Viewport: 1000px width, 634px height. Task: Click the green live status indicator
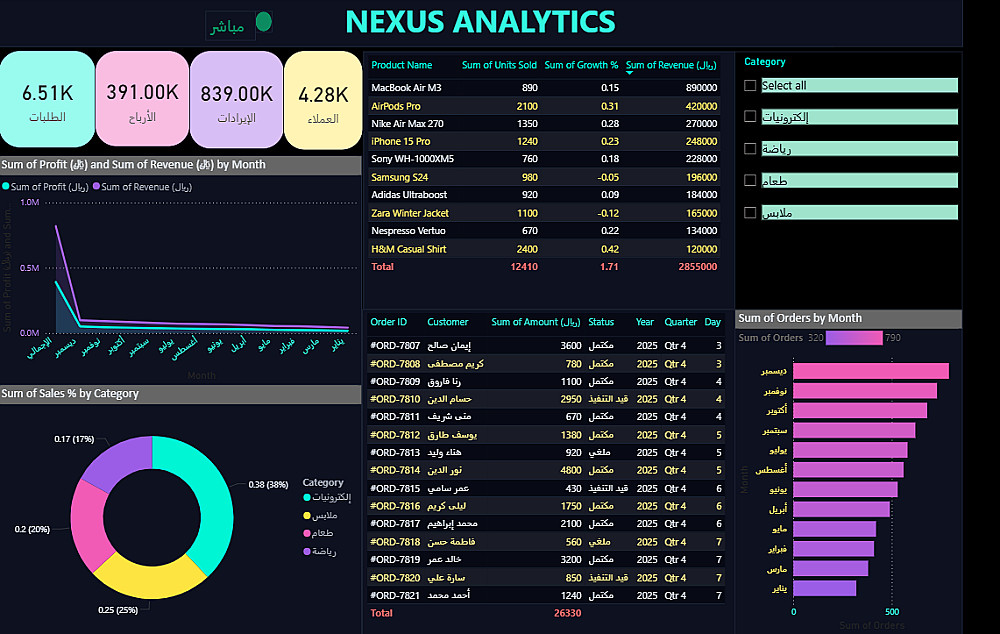pos(263,22)
